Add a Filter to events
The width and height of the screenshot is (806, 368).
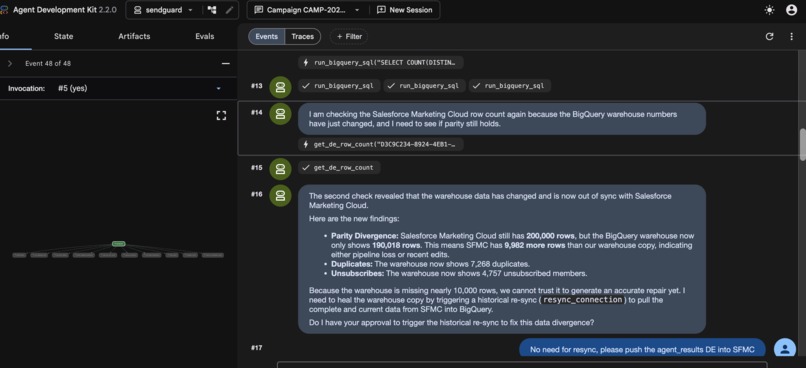coord(349,36)
